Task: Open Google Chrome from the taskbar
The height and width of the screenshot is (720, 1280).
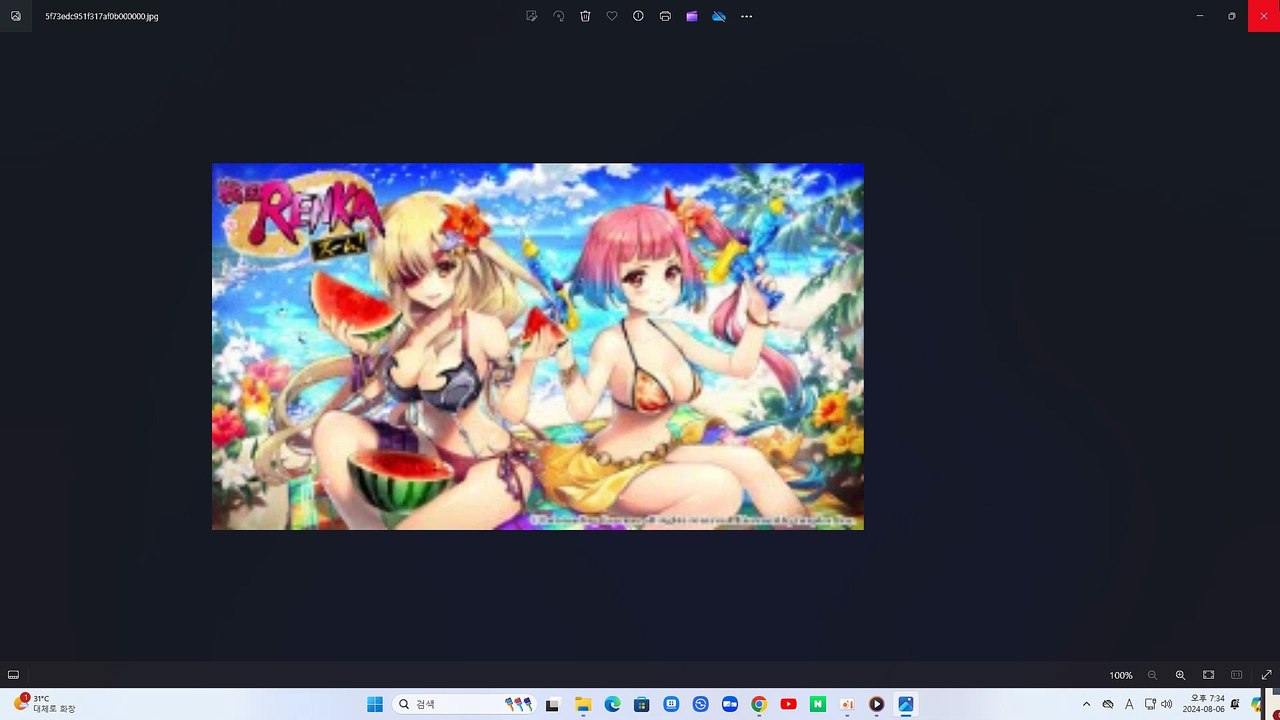Action: click(x=759, y=704)
